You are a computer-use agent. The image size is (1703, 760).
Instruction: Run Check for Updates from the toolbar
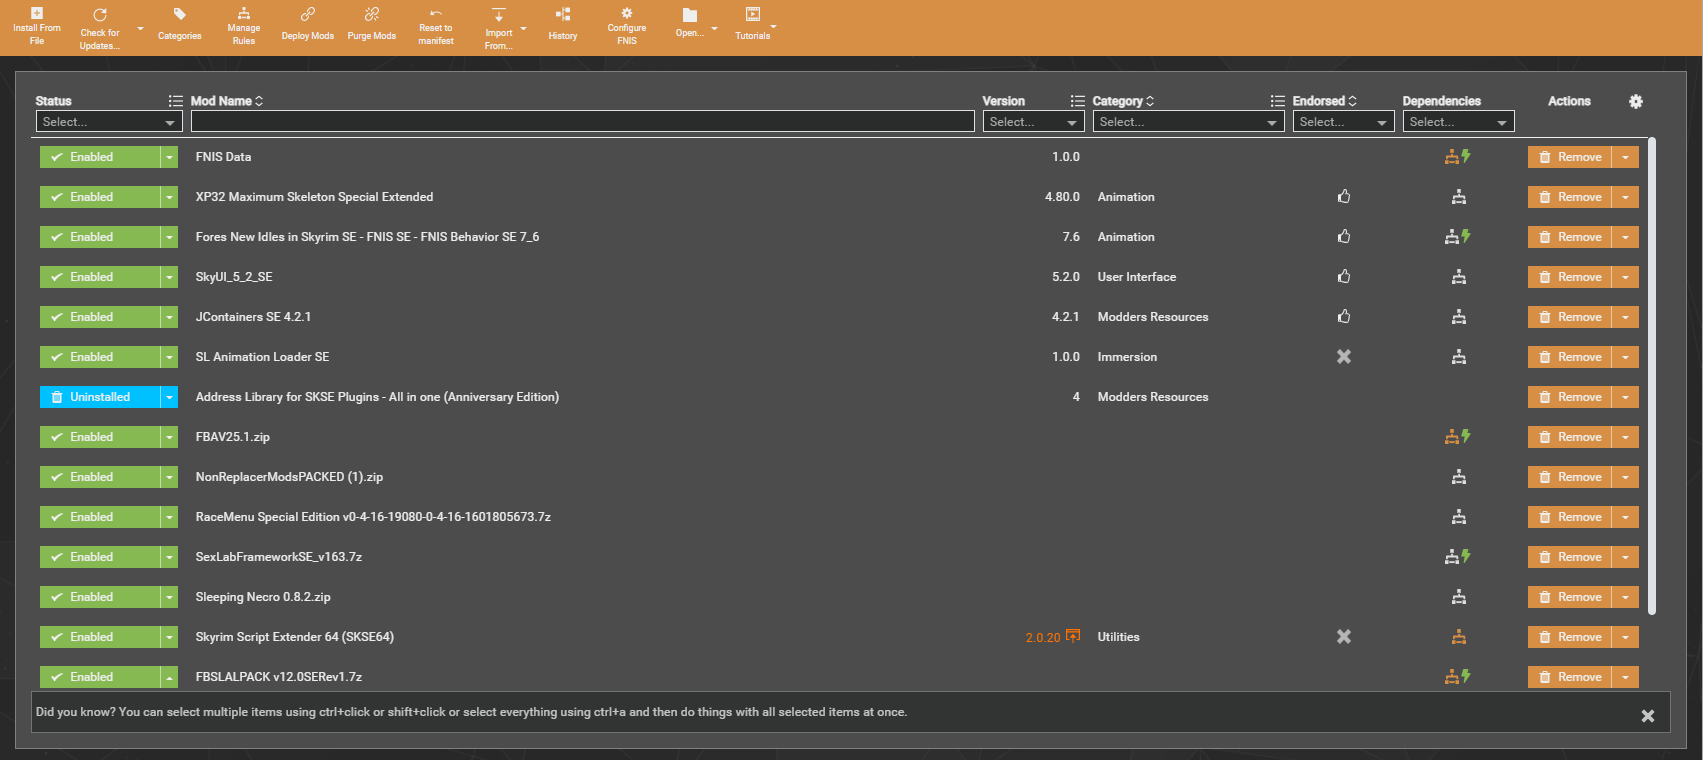coord(100,15)
